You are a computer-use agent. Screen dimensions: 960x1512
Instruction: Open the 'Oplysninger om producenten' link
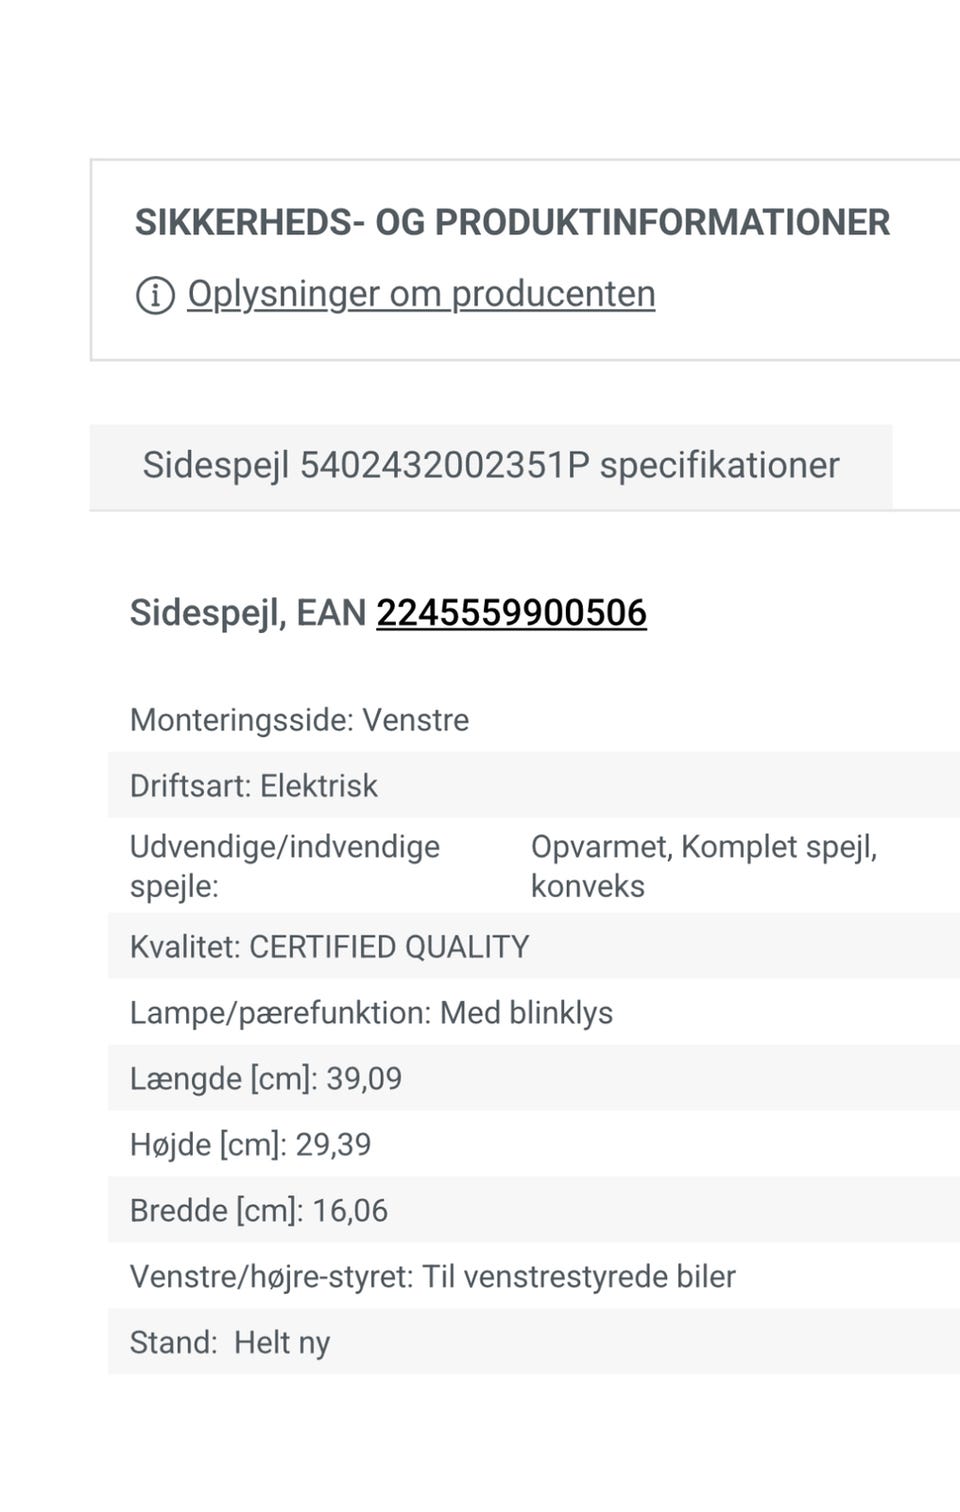point(421,294)
